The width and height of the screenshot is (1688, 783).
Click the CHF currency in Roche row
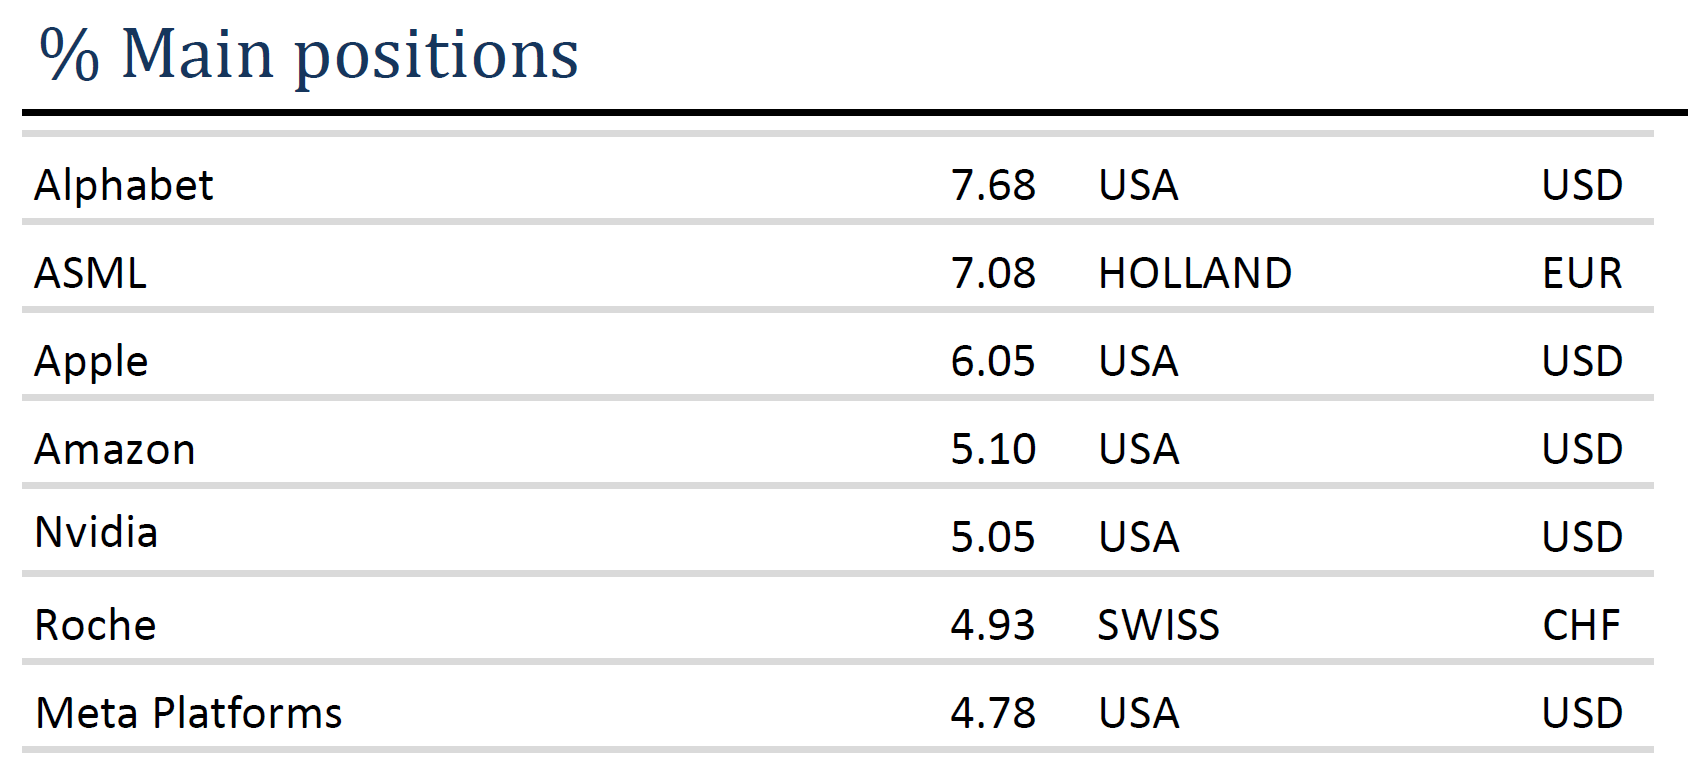pyautogui.click(x=1581, y=625)
